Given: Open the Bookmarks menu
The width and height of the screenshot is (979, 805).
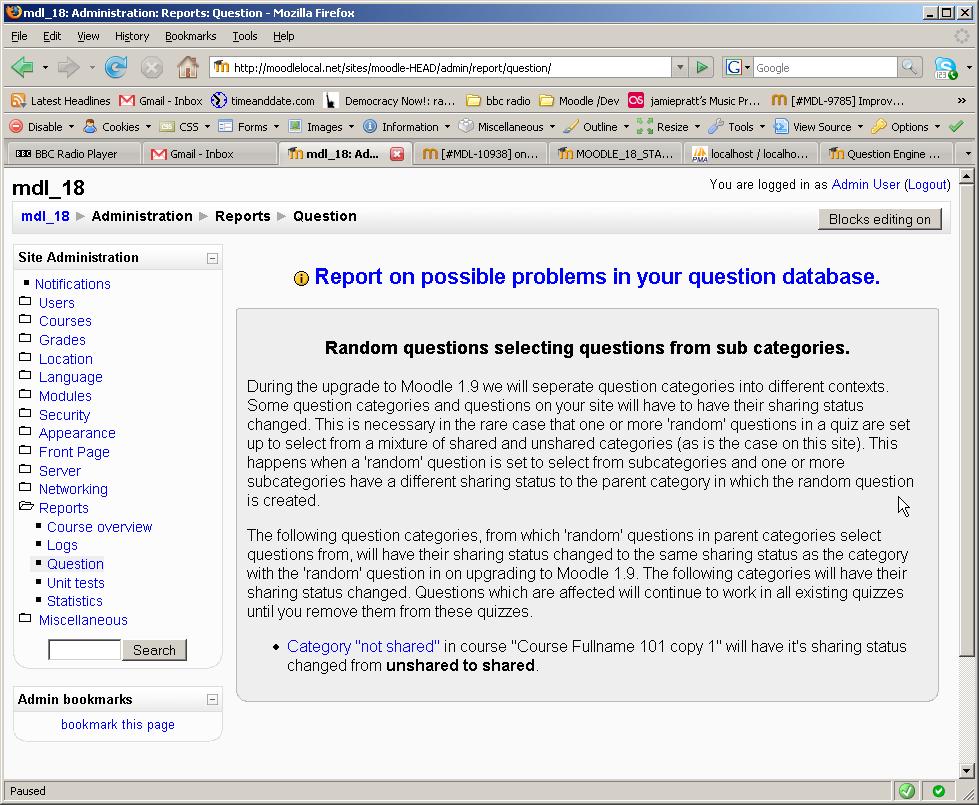Looking at the screenshot, I should click(x=190, y=36).
